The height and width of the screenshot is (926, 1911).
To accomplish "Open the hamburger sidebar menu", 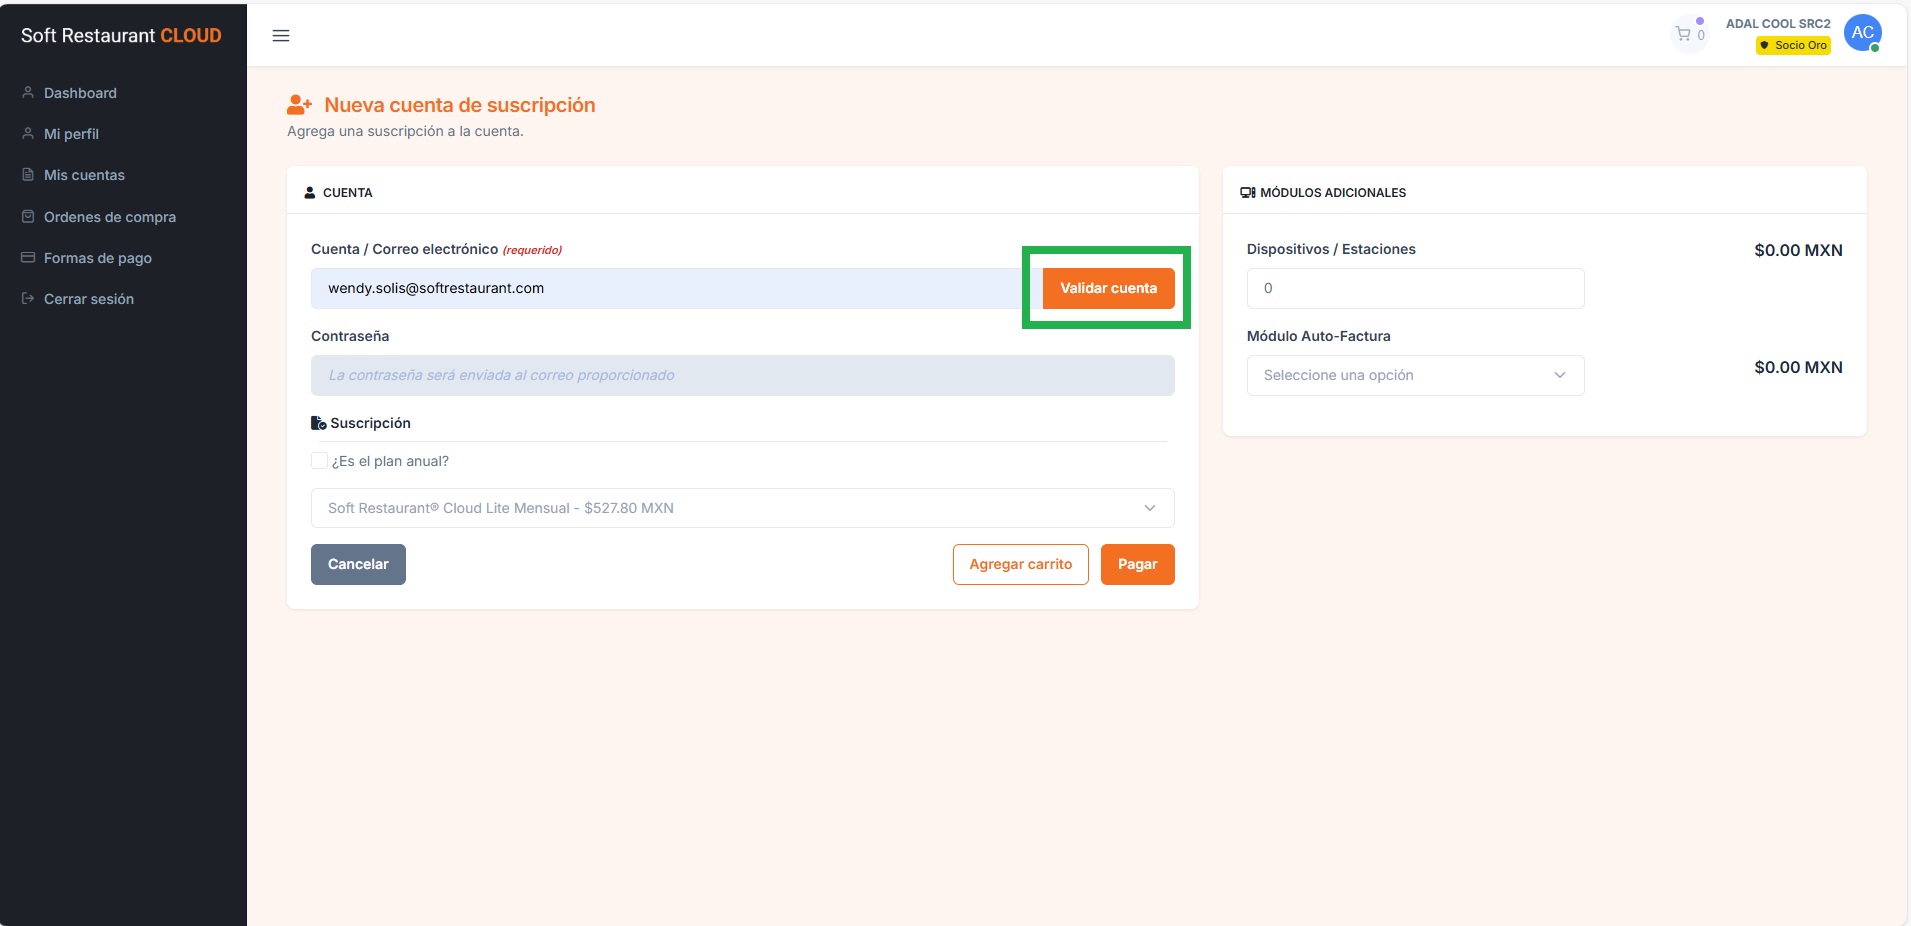I will coord(281,36).
